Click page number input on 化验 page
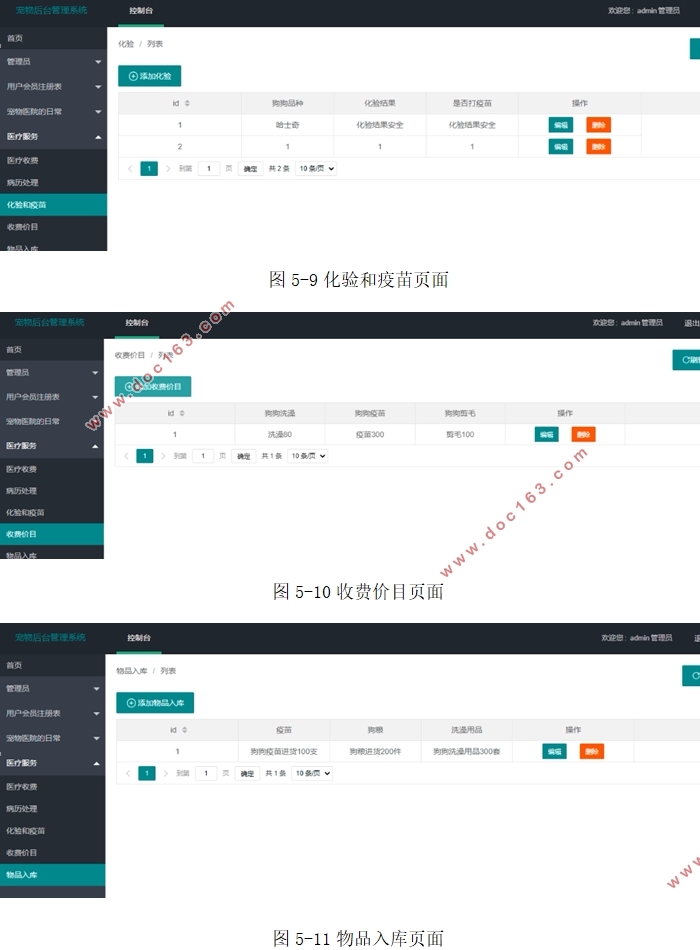700x950 pixels. point(209,168)
